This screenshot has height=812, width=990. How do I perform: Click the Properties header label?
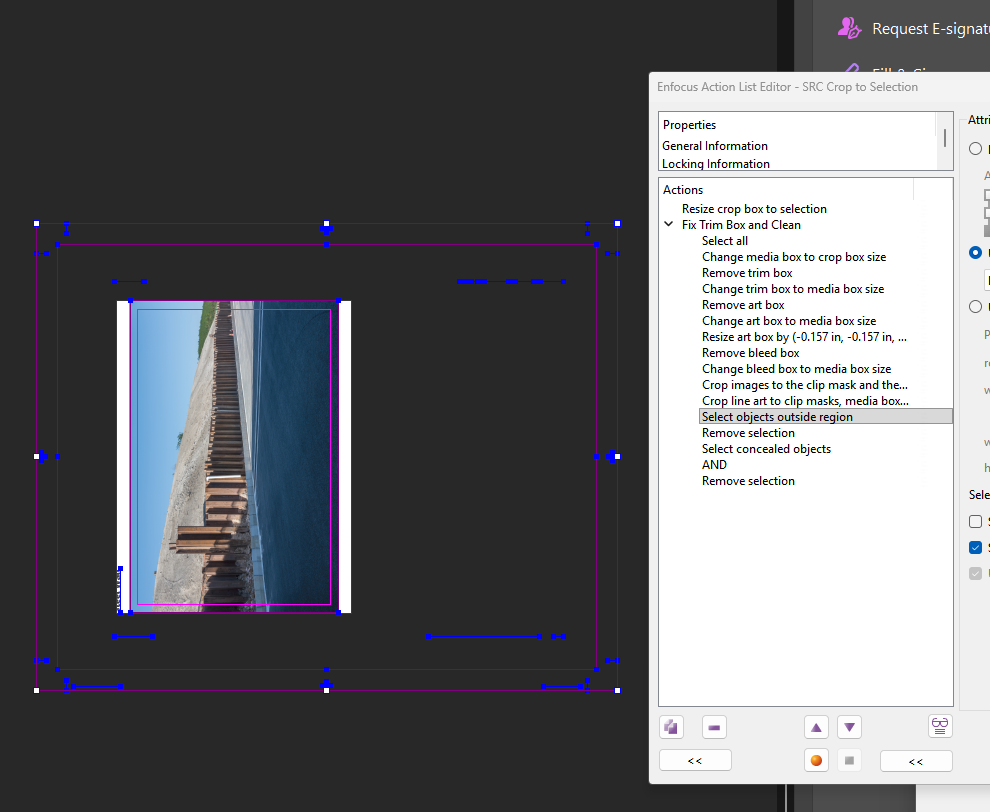[689, 125]
